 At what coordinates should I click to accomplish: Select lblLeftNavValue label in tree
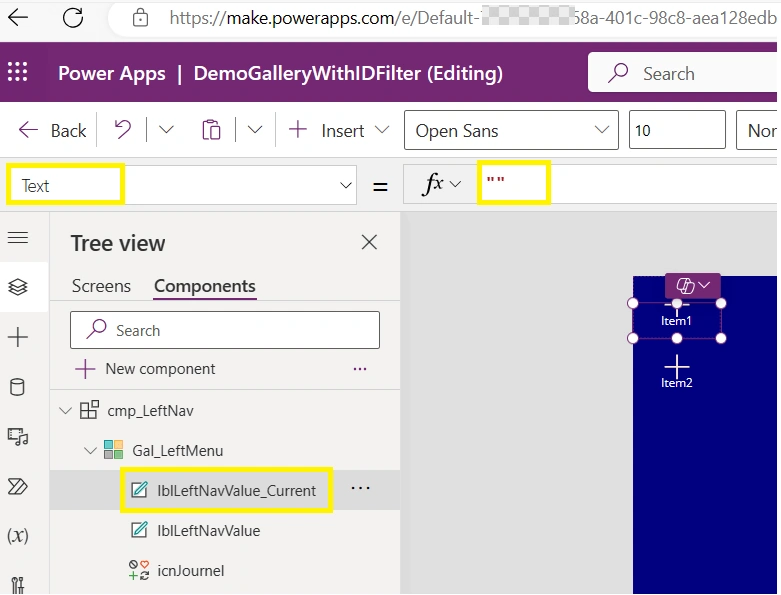[x=208, y=531]
